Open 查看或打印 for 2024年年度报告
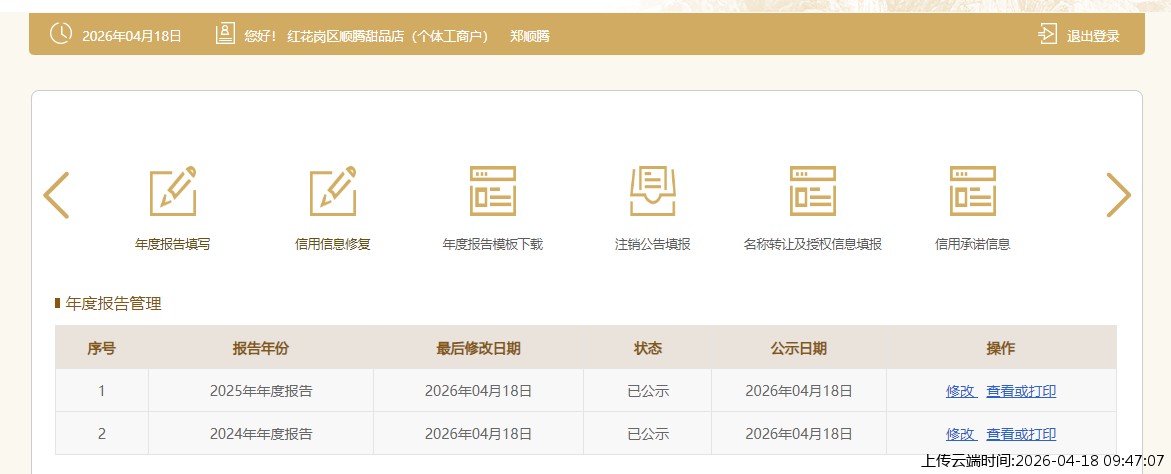The height and width of the screenshot is (474, 1171). (1021, 434)
